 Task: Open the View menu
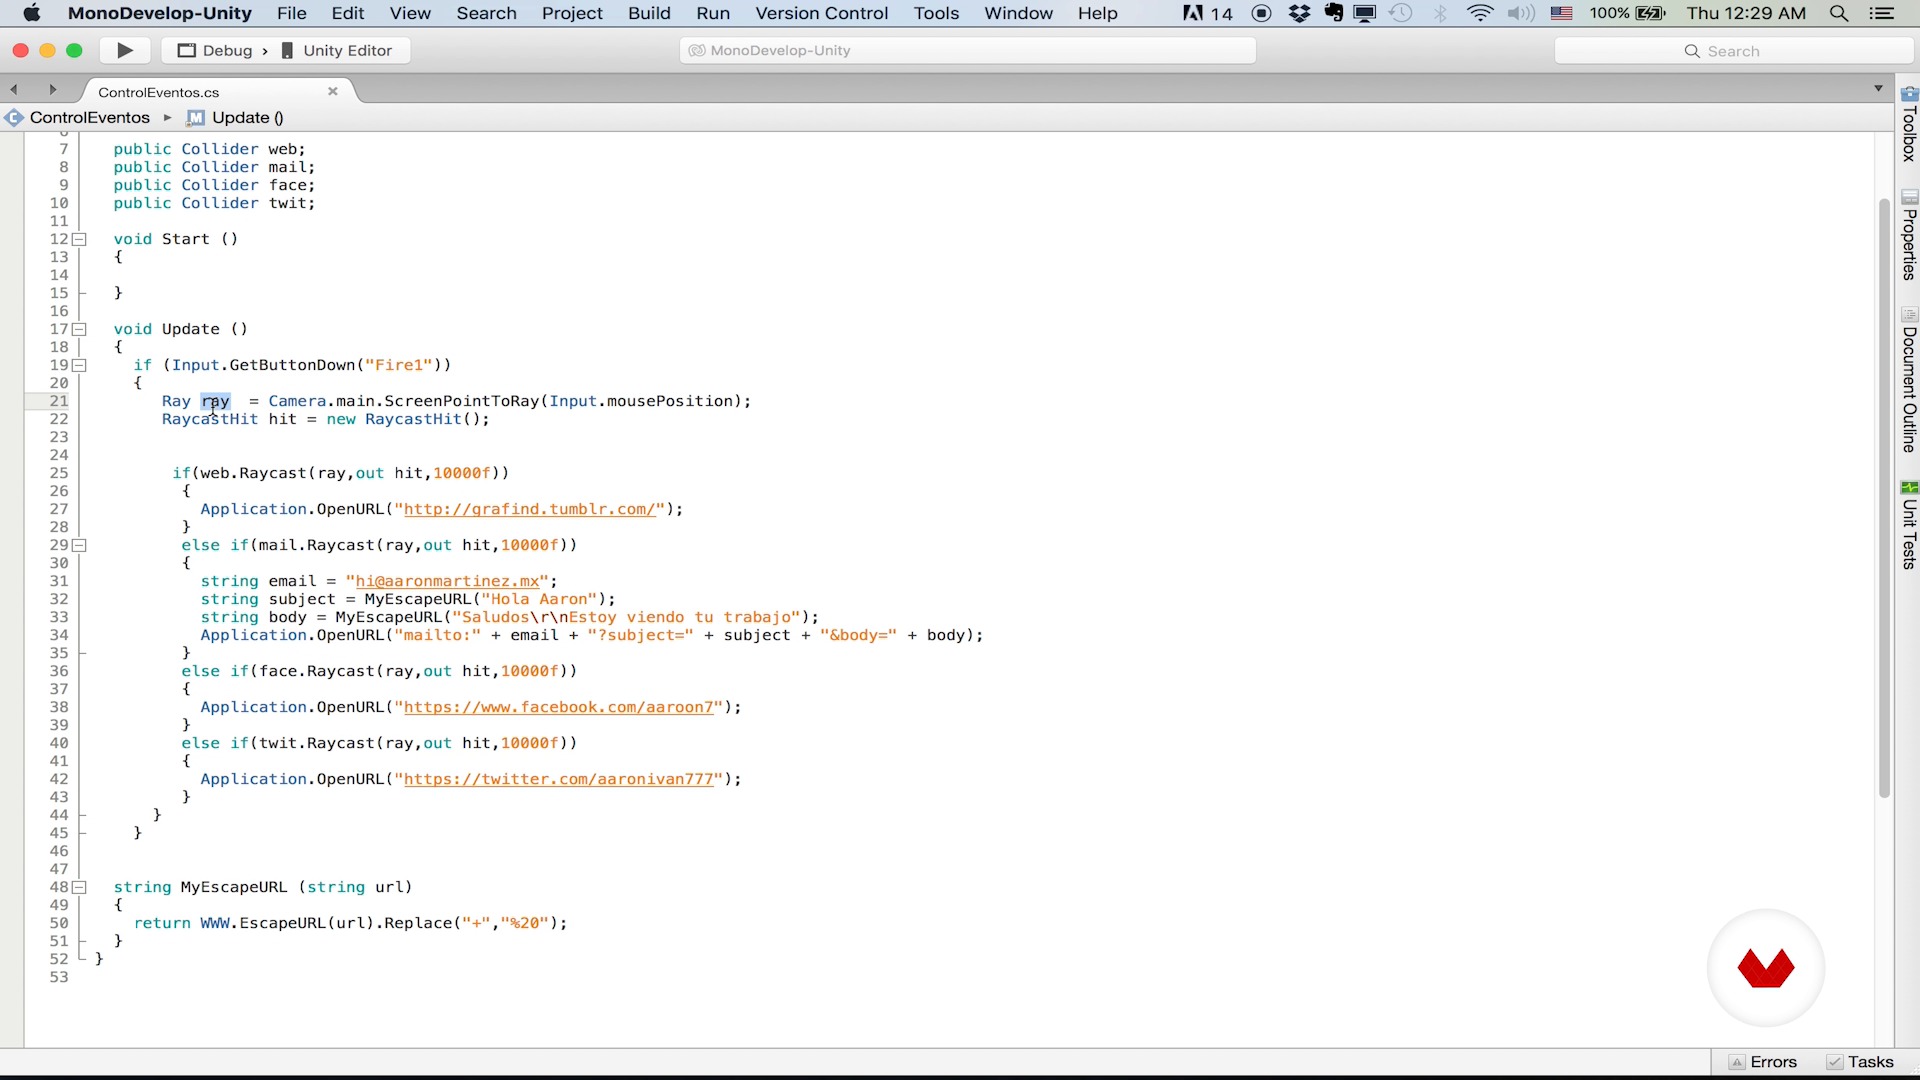point(410,13)
